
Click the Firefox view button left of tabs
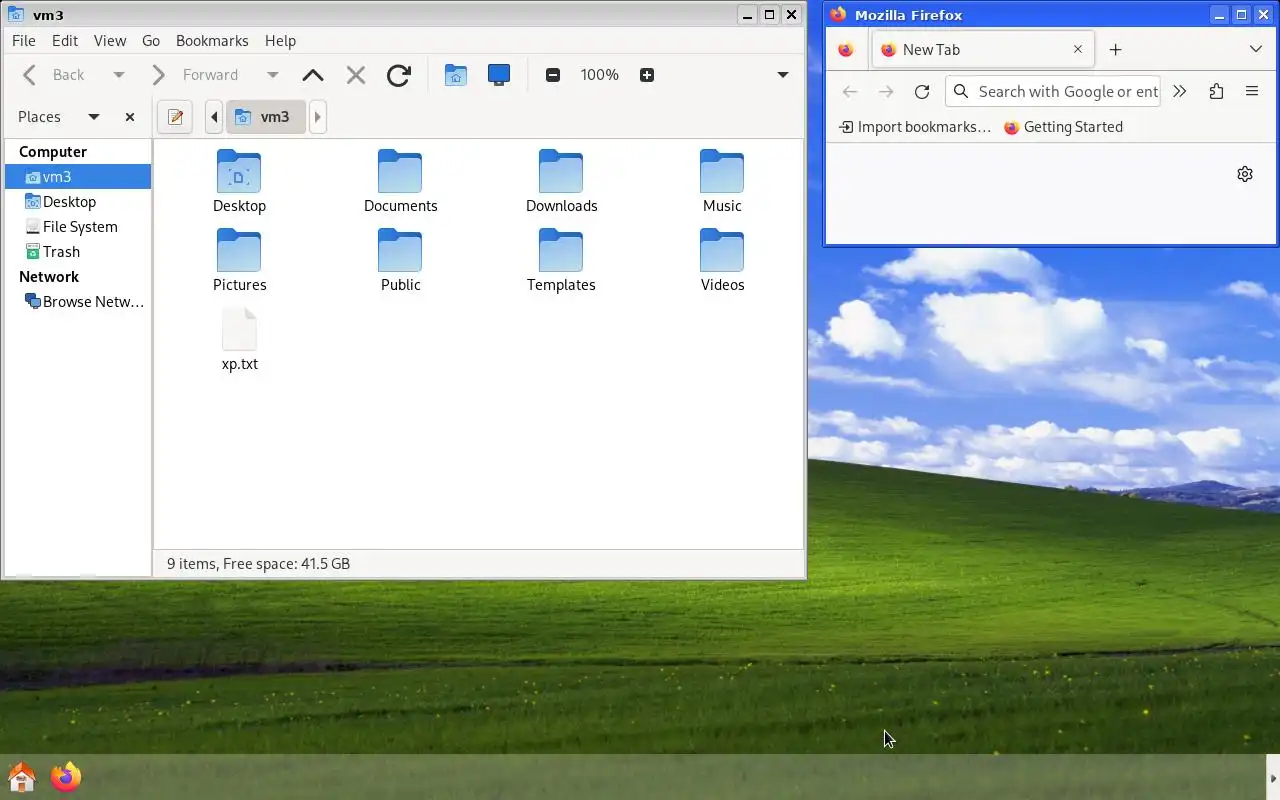846,50
